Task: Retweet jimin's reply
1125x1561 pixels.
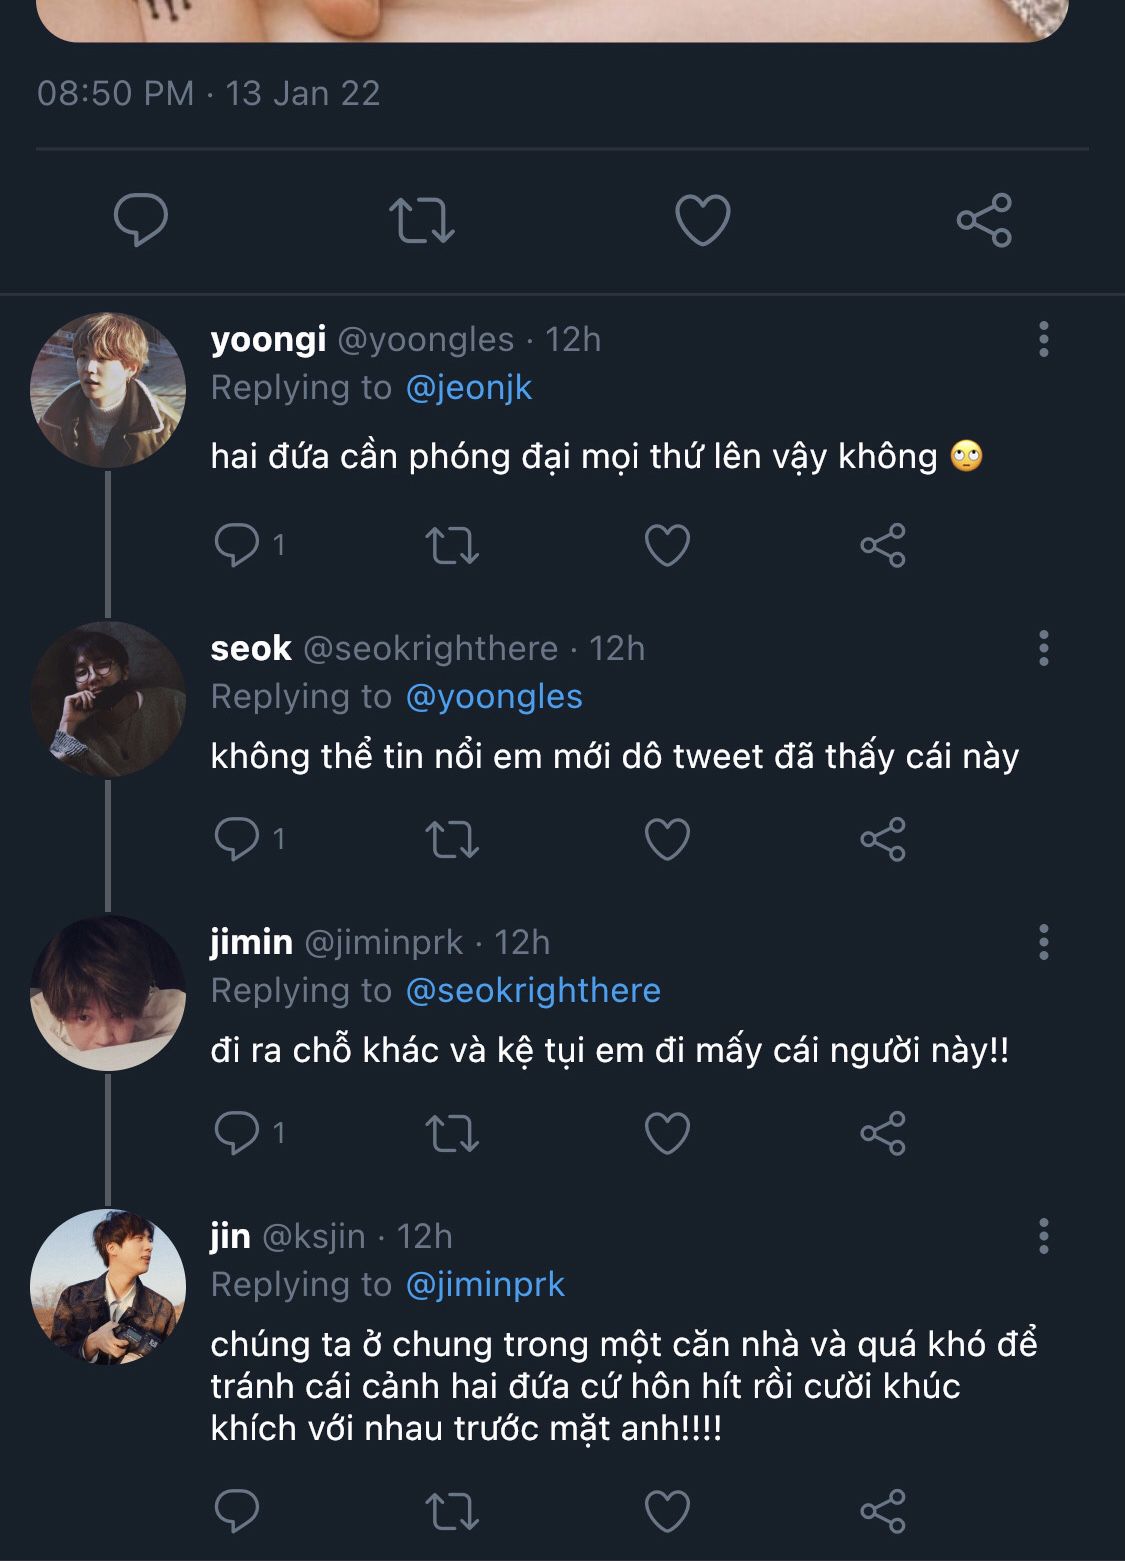Action: click(452, 1133)
